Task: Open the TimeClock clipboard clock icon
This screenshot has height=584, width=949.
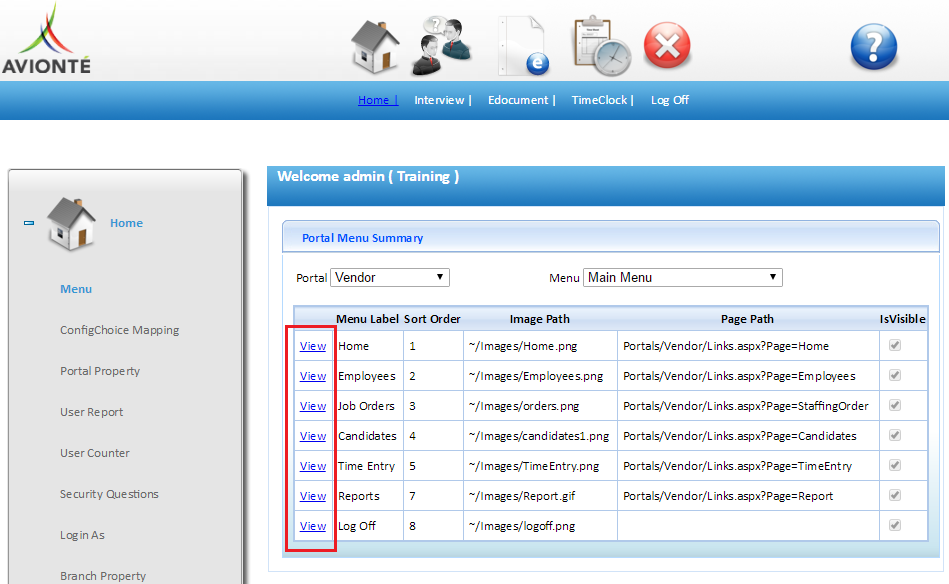Action: click(602, 47)
